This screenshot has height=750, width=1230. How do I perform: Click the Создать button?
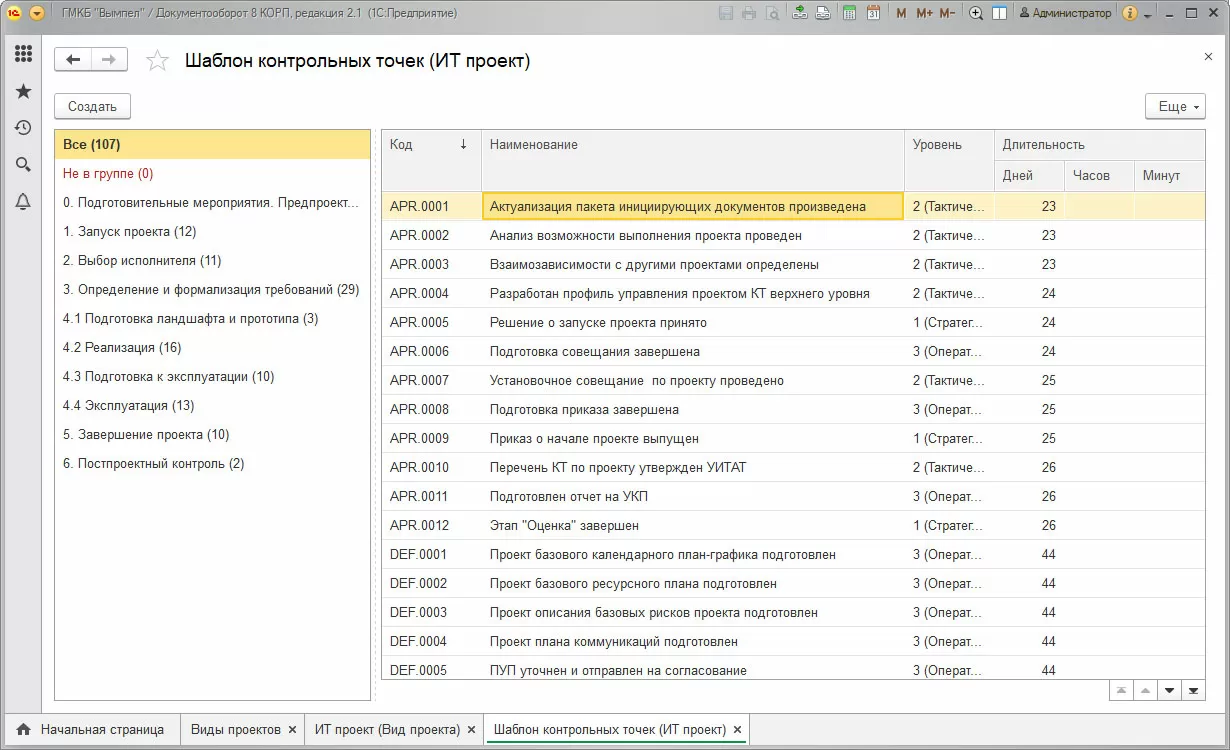point(92,107)
